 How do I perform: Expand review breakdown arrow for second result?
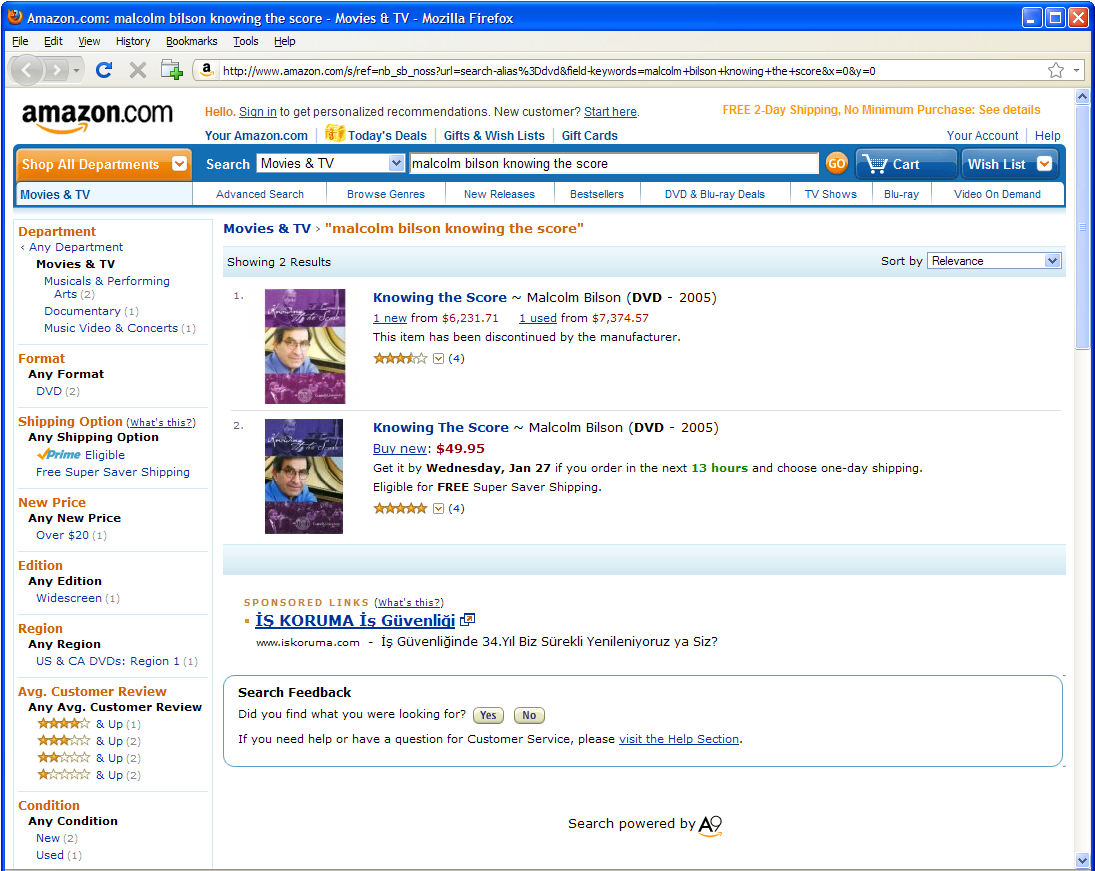point(439,508)
